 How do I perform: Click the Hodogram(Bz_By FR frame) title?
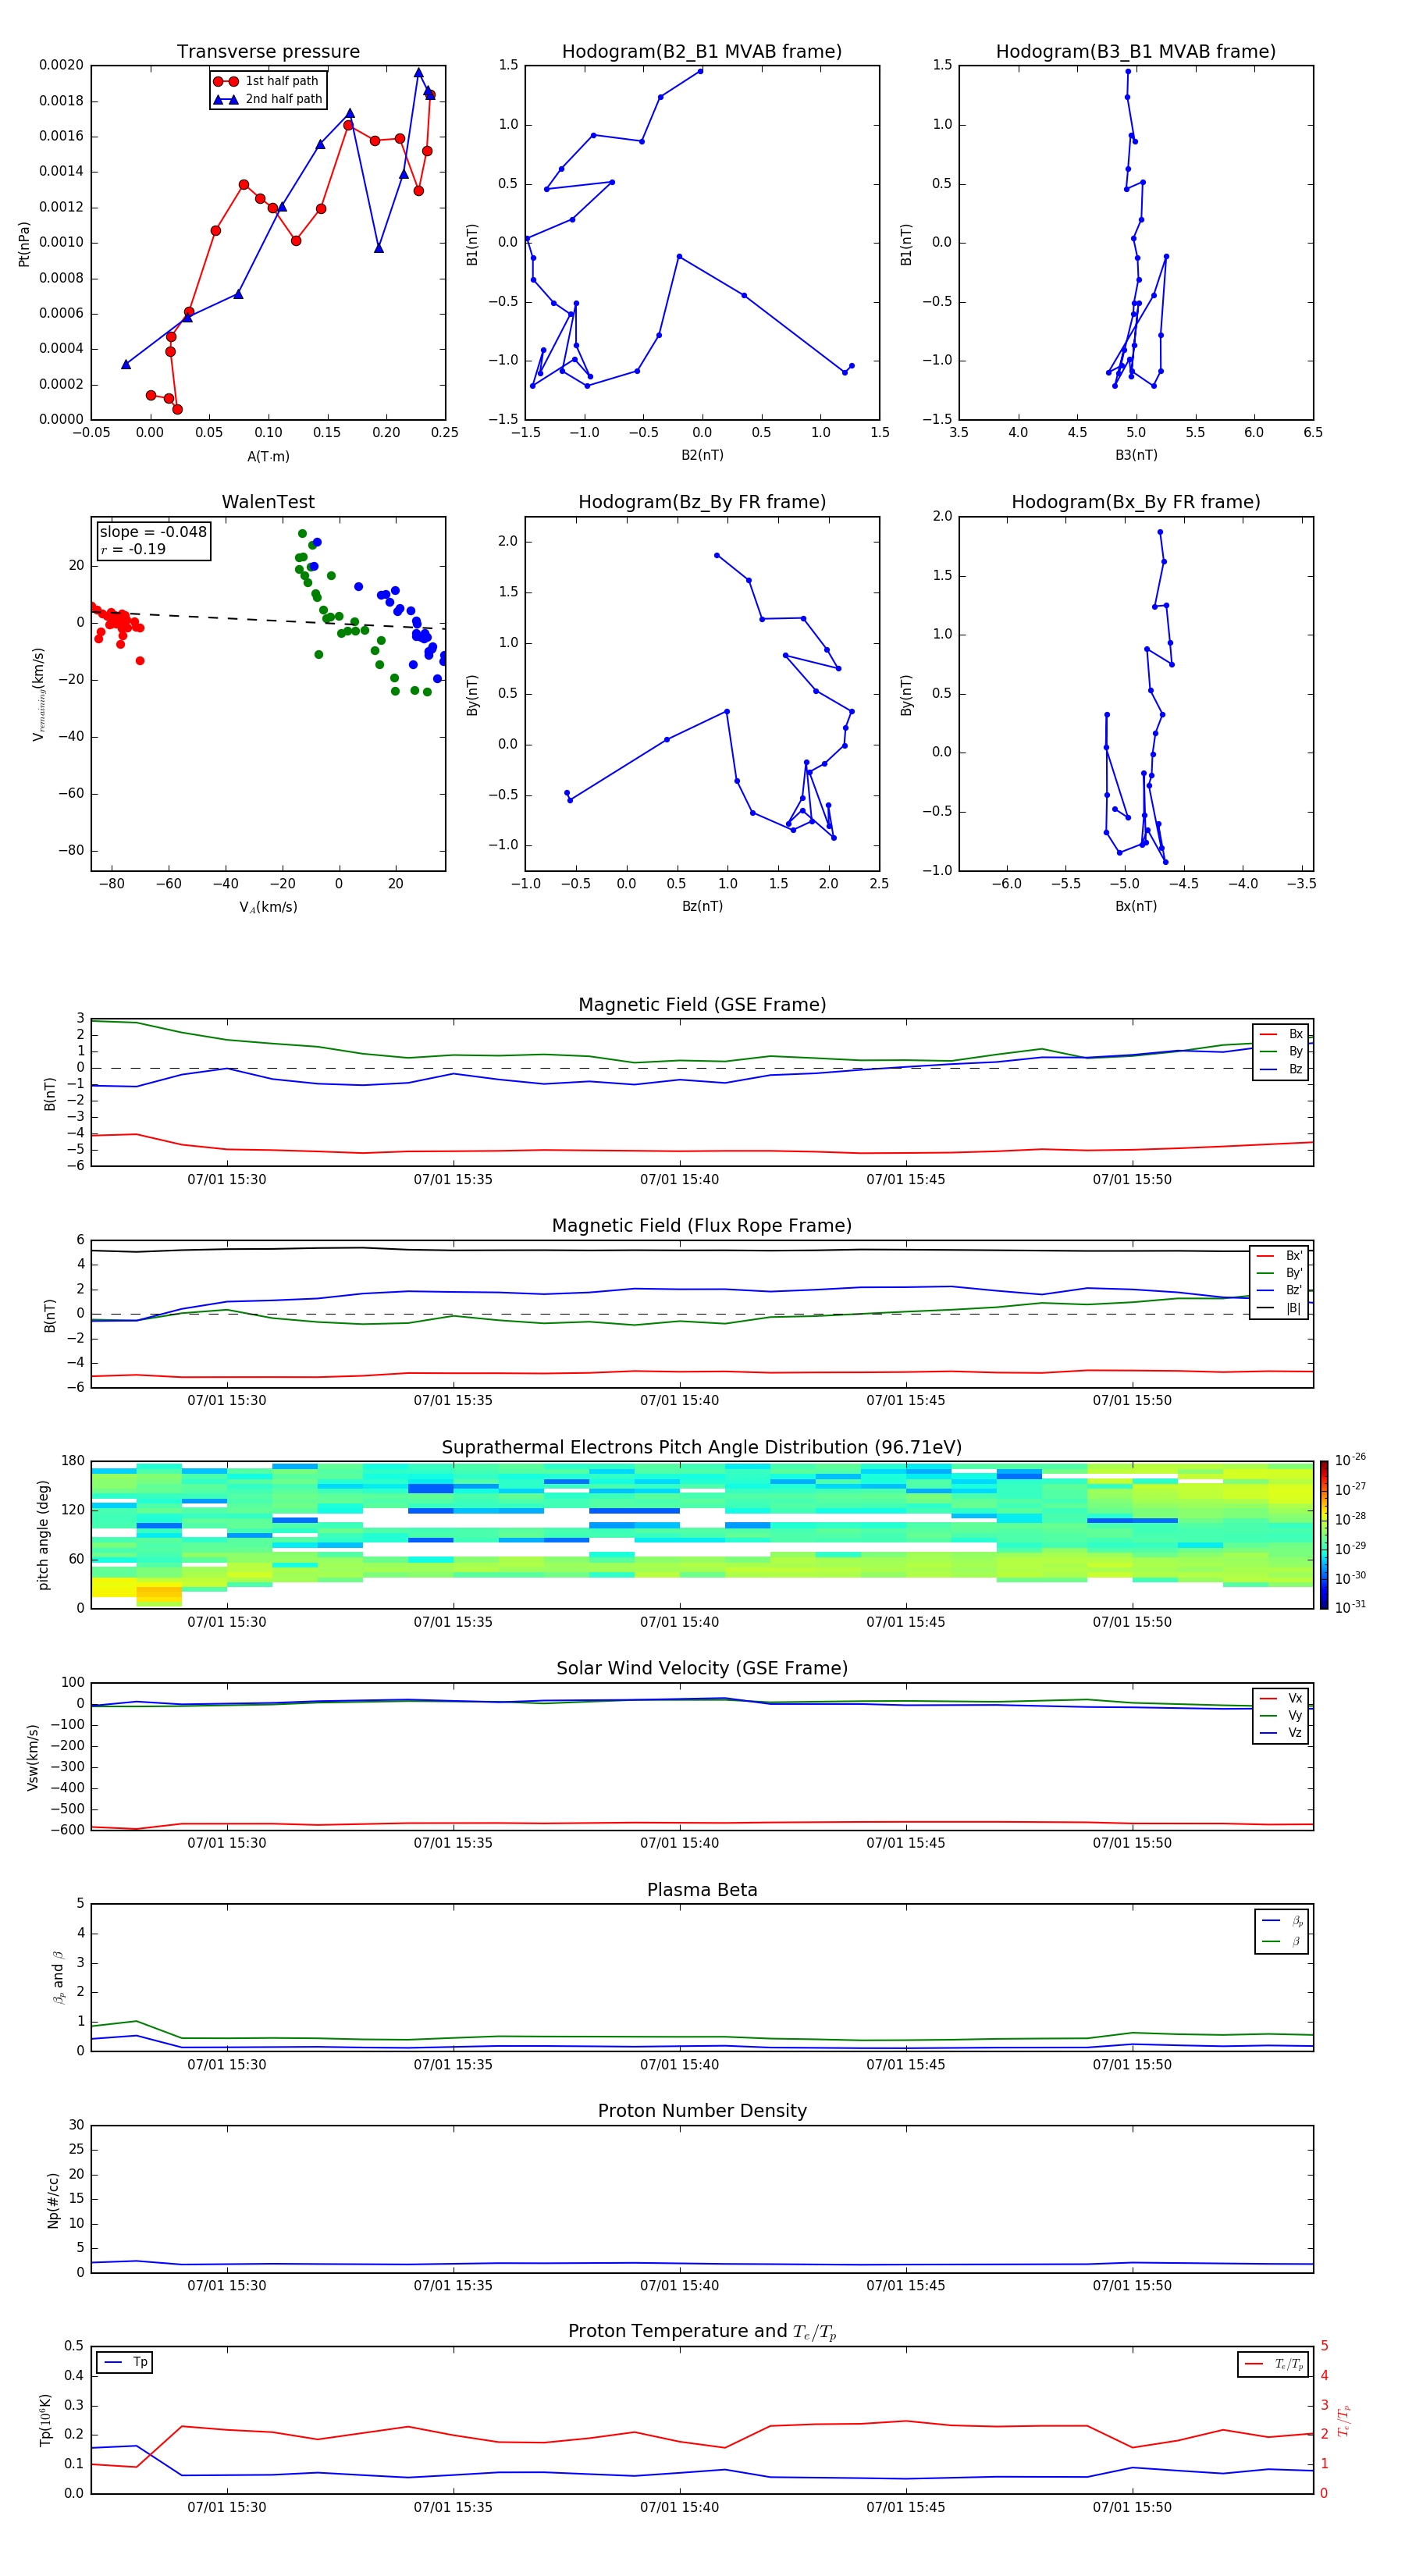click(x=702, y=502)
